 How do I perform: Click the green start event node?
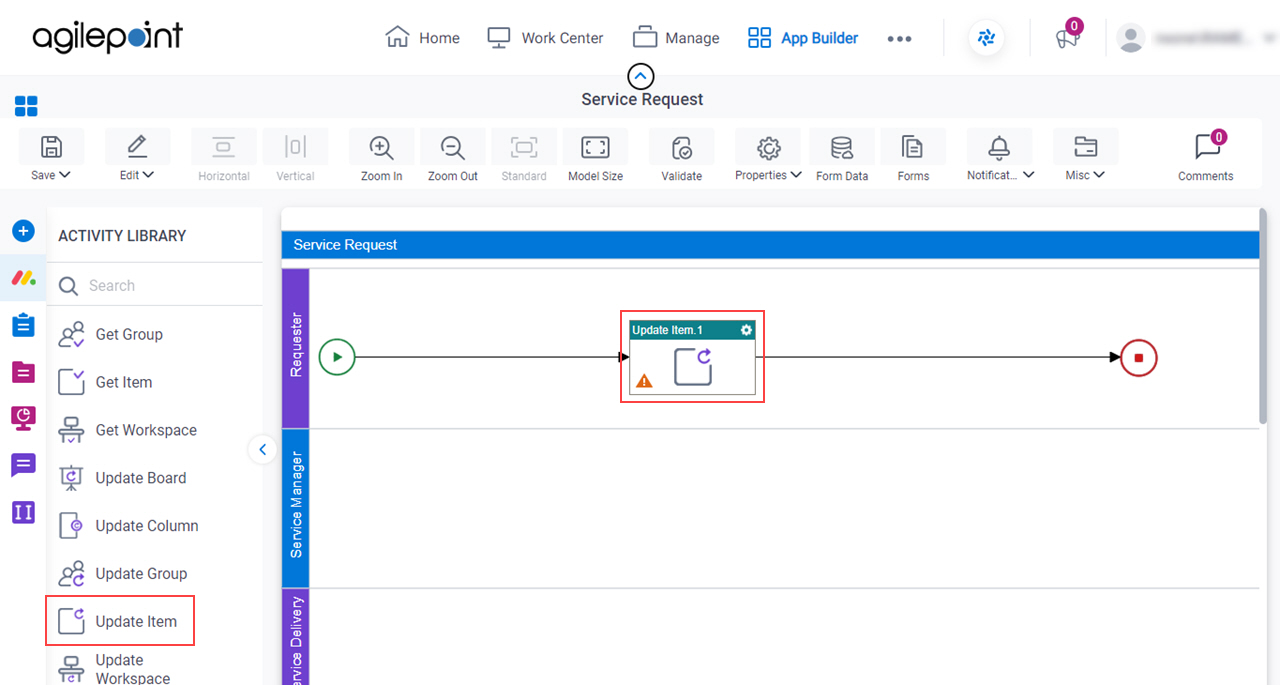click(x=337, y=357)
